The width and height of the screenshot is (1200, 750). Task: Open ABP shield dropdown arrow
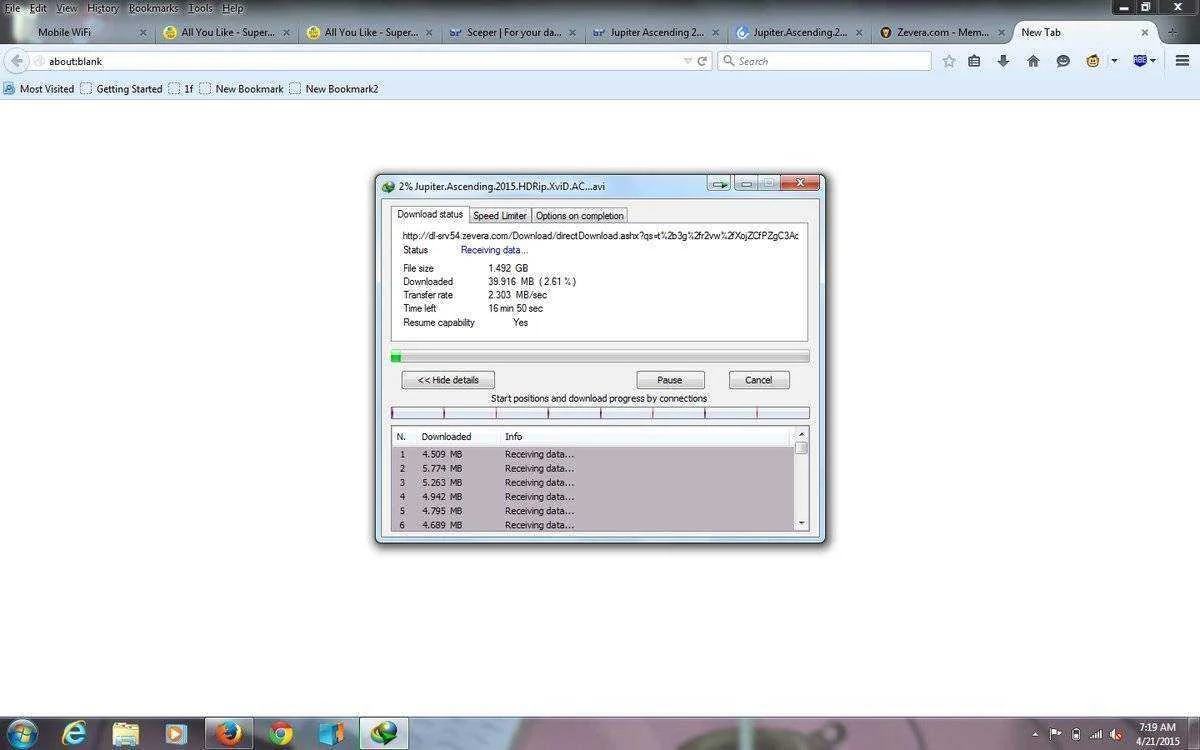tap(1153, 61)
